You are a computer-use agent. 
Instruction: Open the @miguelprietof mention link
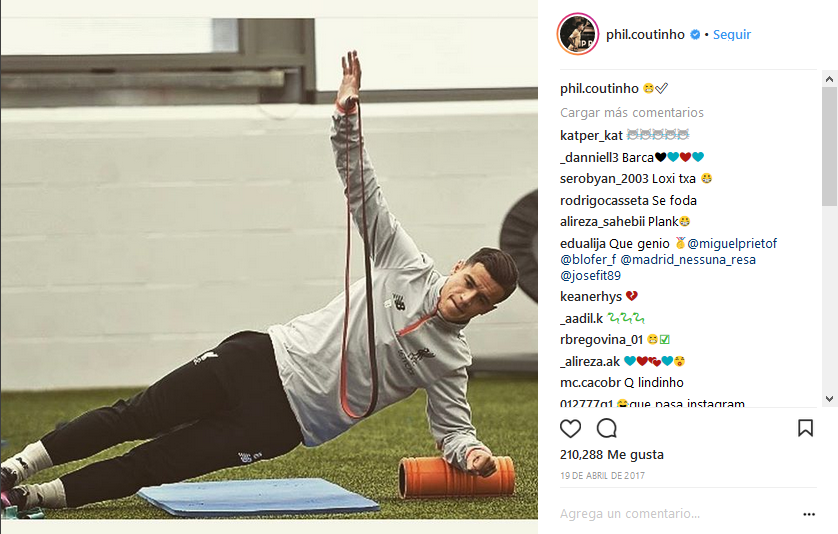tap(732, 244)
